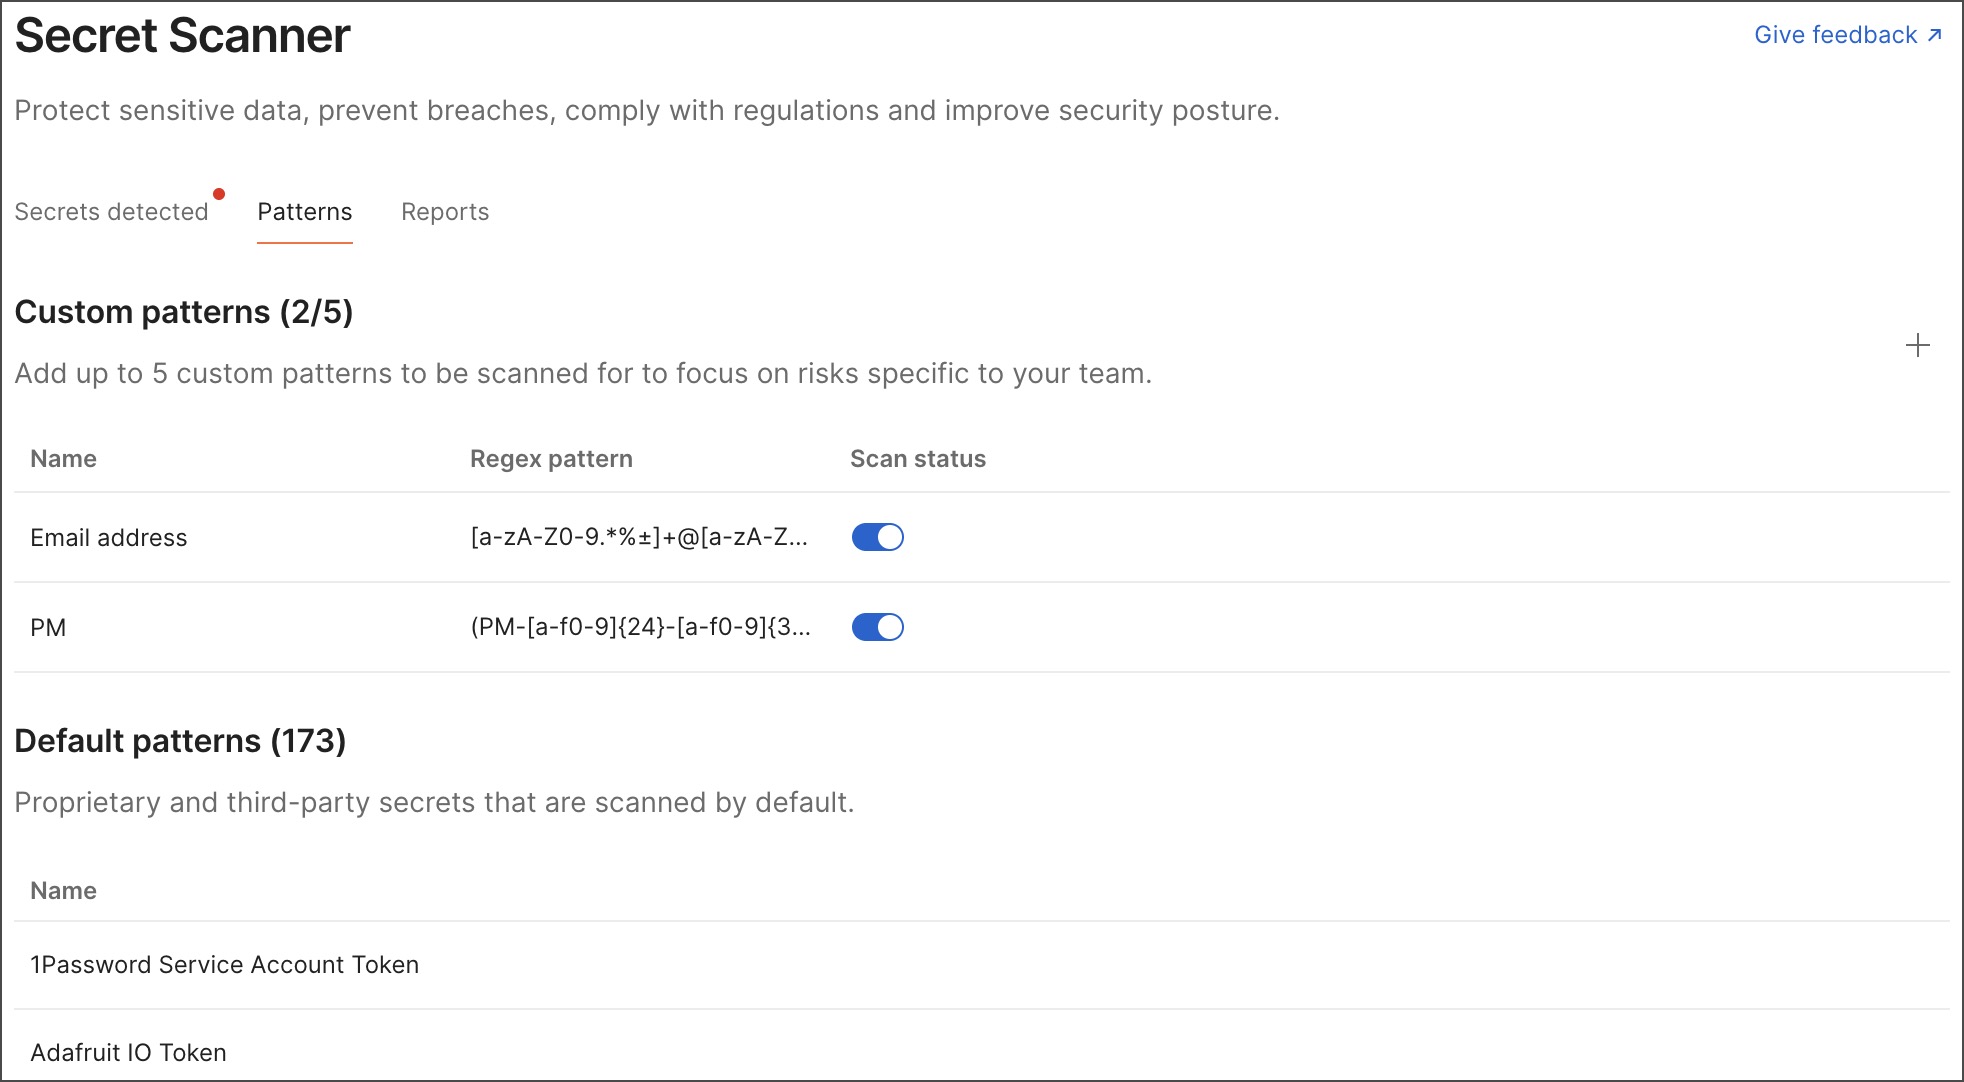Open the Reports tab
The height and width of the screenshot is (1082, 1964).
coord(445,211)
